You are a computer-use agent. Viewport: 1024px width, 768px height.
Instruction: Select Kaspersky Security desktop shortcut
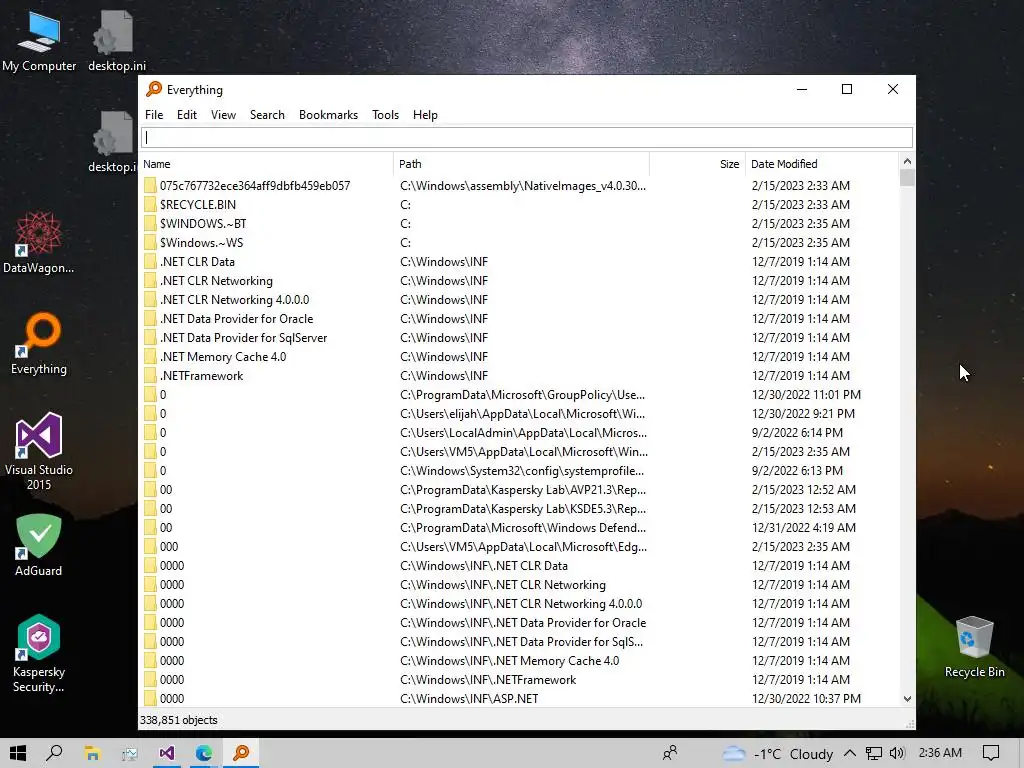39,653
